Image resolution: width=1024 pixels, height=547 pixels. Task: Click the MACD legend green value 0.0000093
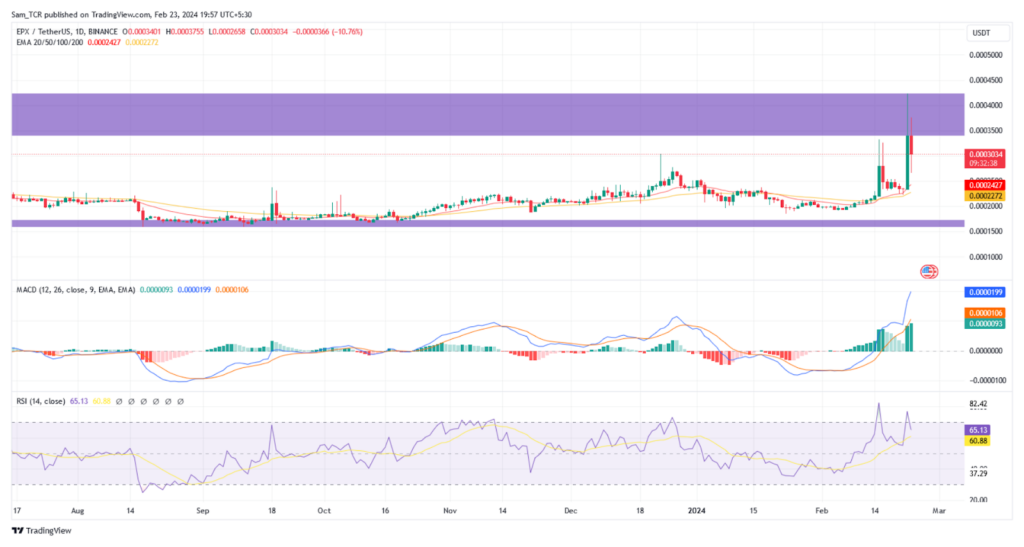[156, 290]
